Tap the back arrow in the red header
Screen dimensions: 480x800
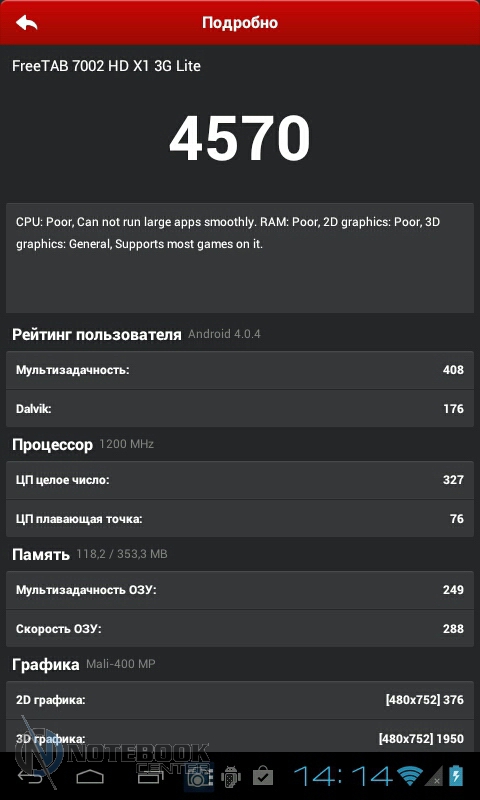click(x=27, y=22)
